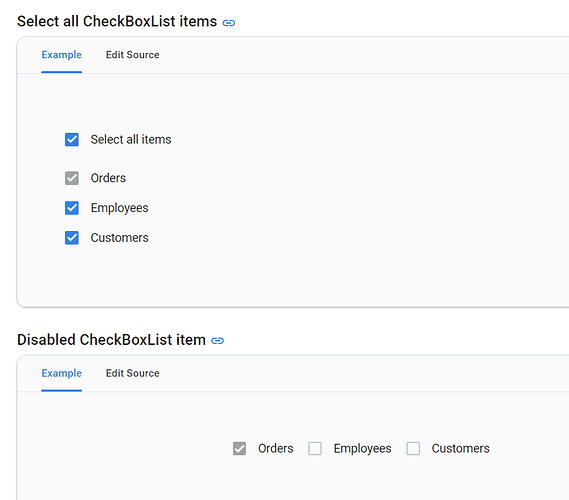Click anchor link icon beside Disabled CheckBoxList item
Image resolution: width=569 pixels, height=500 pixels.
coord(217,341)
